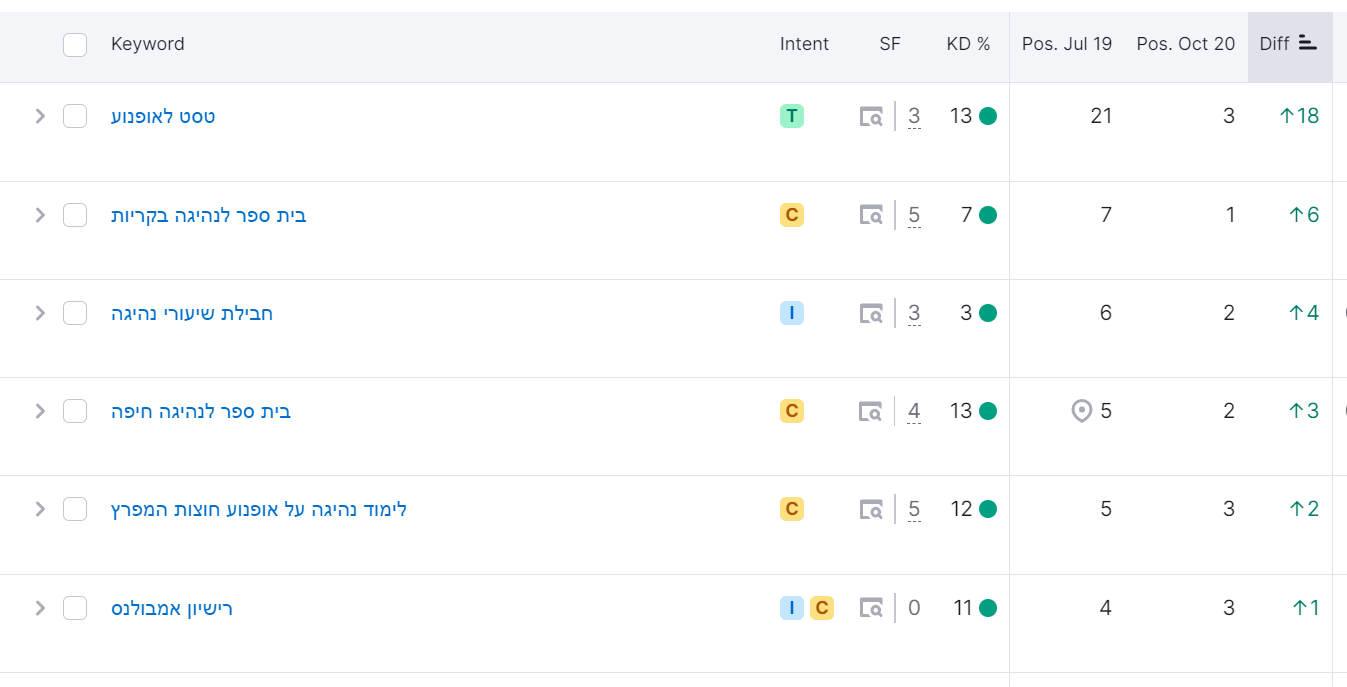Open keyword link חבילת שיעורי נהיגה

click(x=192, y=313)
